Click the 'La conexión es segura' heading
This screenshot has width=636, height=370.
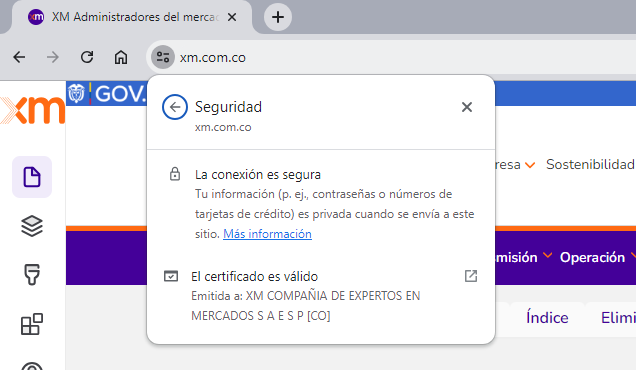258,174
